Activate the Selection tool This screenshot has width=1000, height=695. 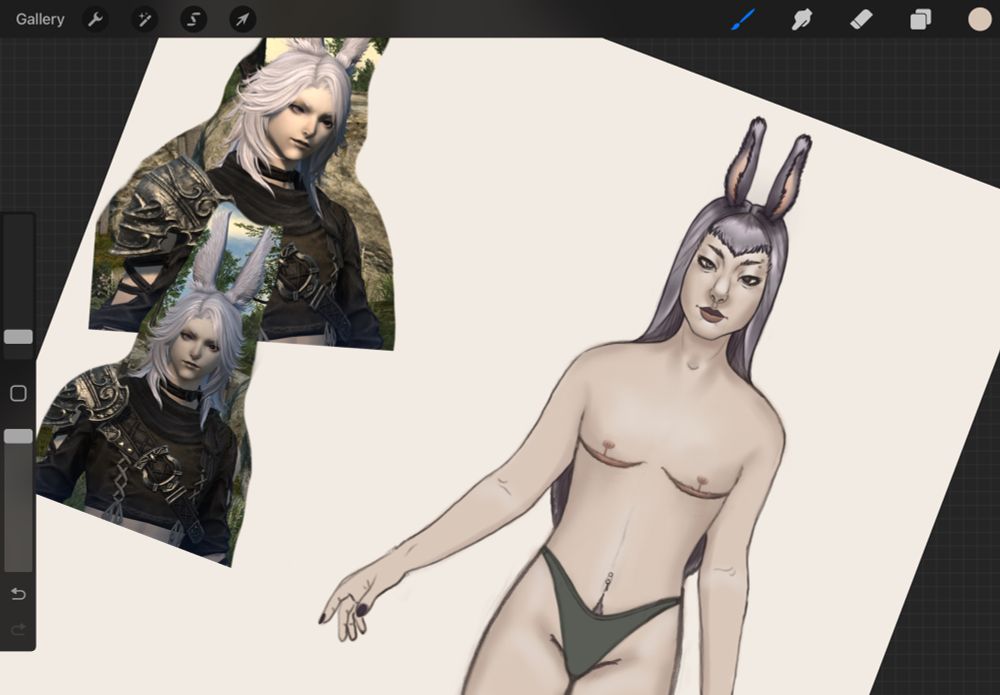193,20
